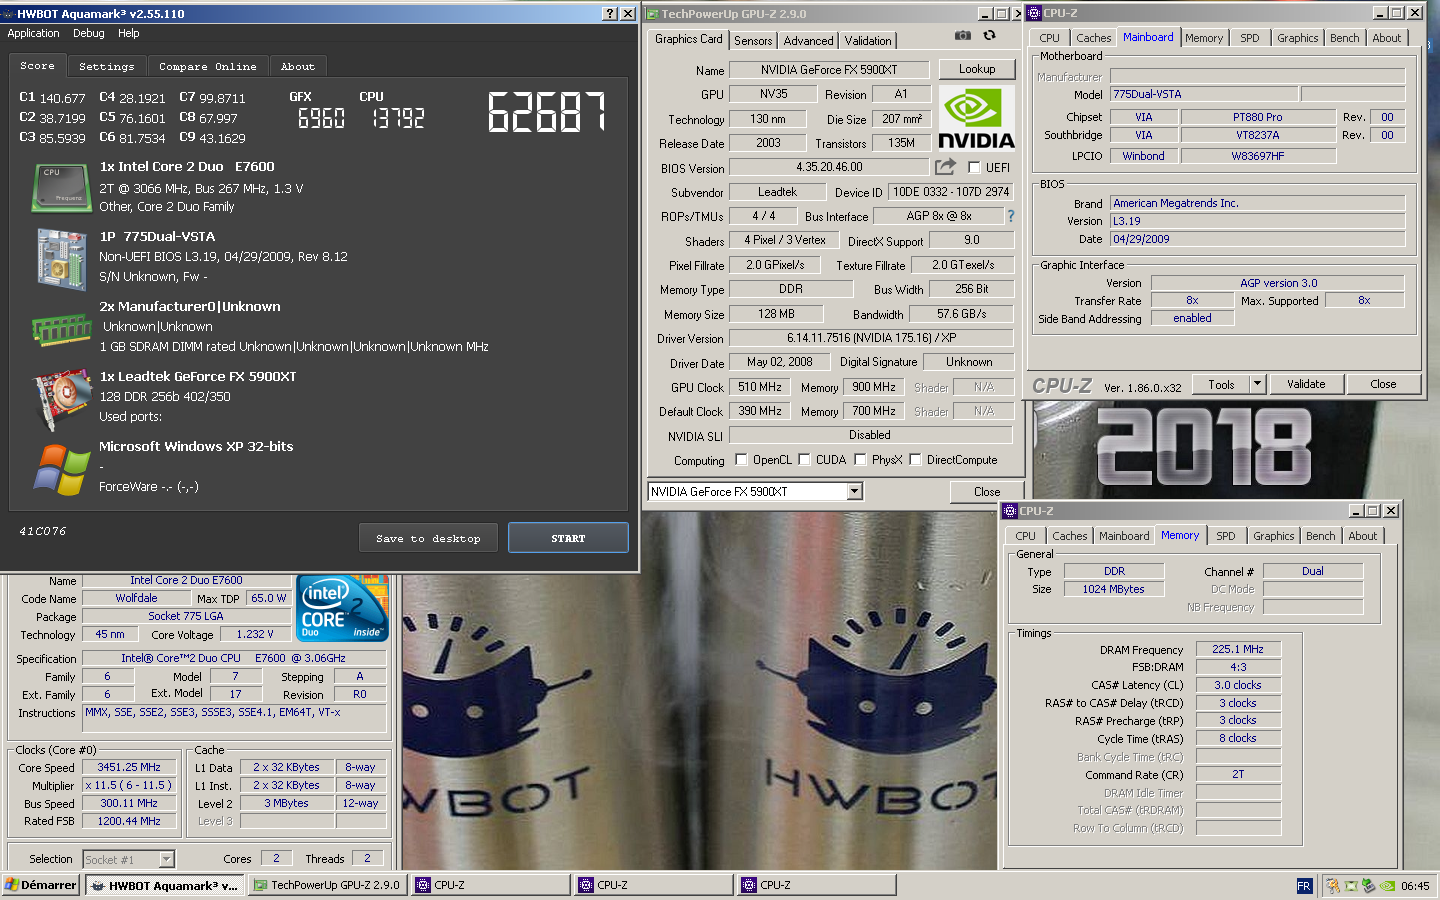Viewport: 1440px width, 900px height.
Task: Switch to the Compare Online tab
Action: click(208, 67)
